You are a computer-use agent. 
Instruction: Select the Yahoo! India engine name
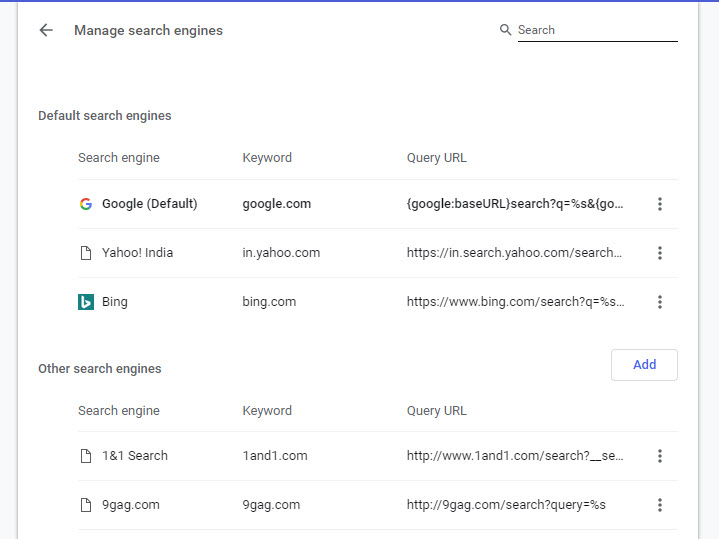coord(138,253)
